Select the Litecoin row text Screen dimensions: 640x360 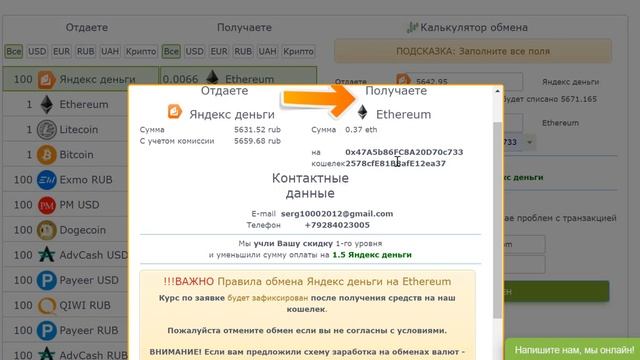(x=78, y=130)
